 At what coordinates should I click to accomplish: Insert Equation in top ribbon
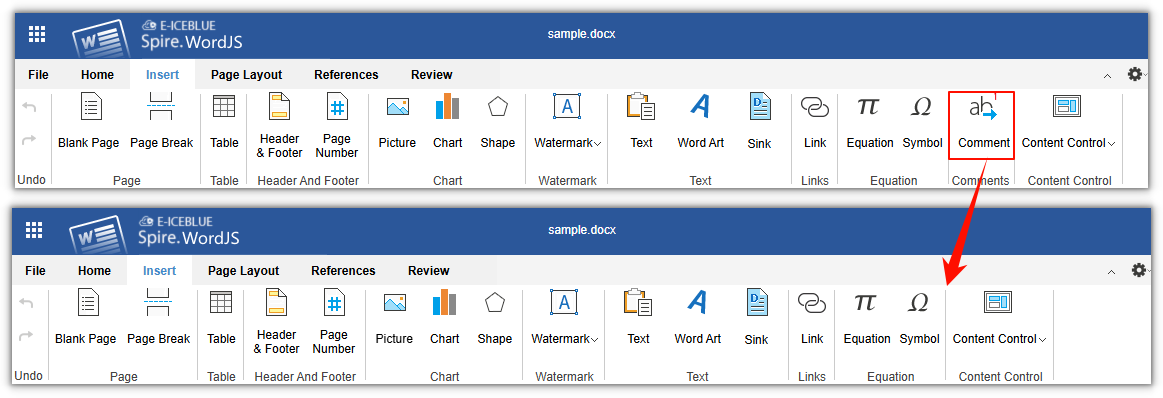(870, 122)
